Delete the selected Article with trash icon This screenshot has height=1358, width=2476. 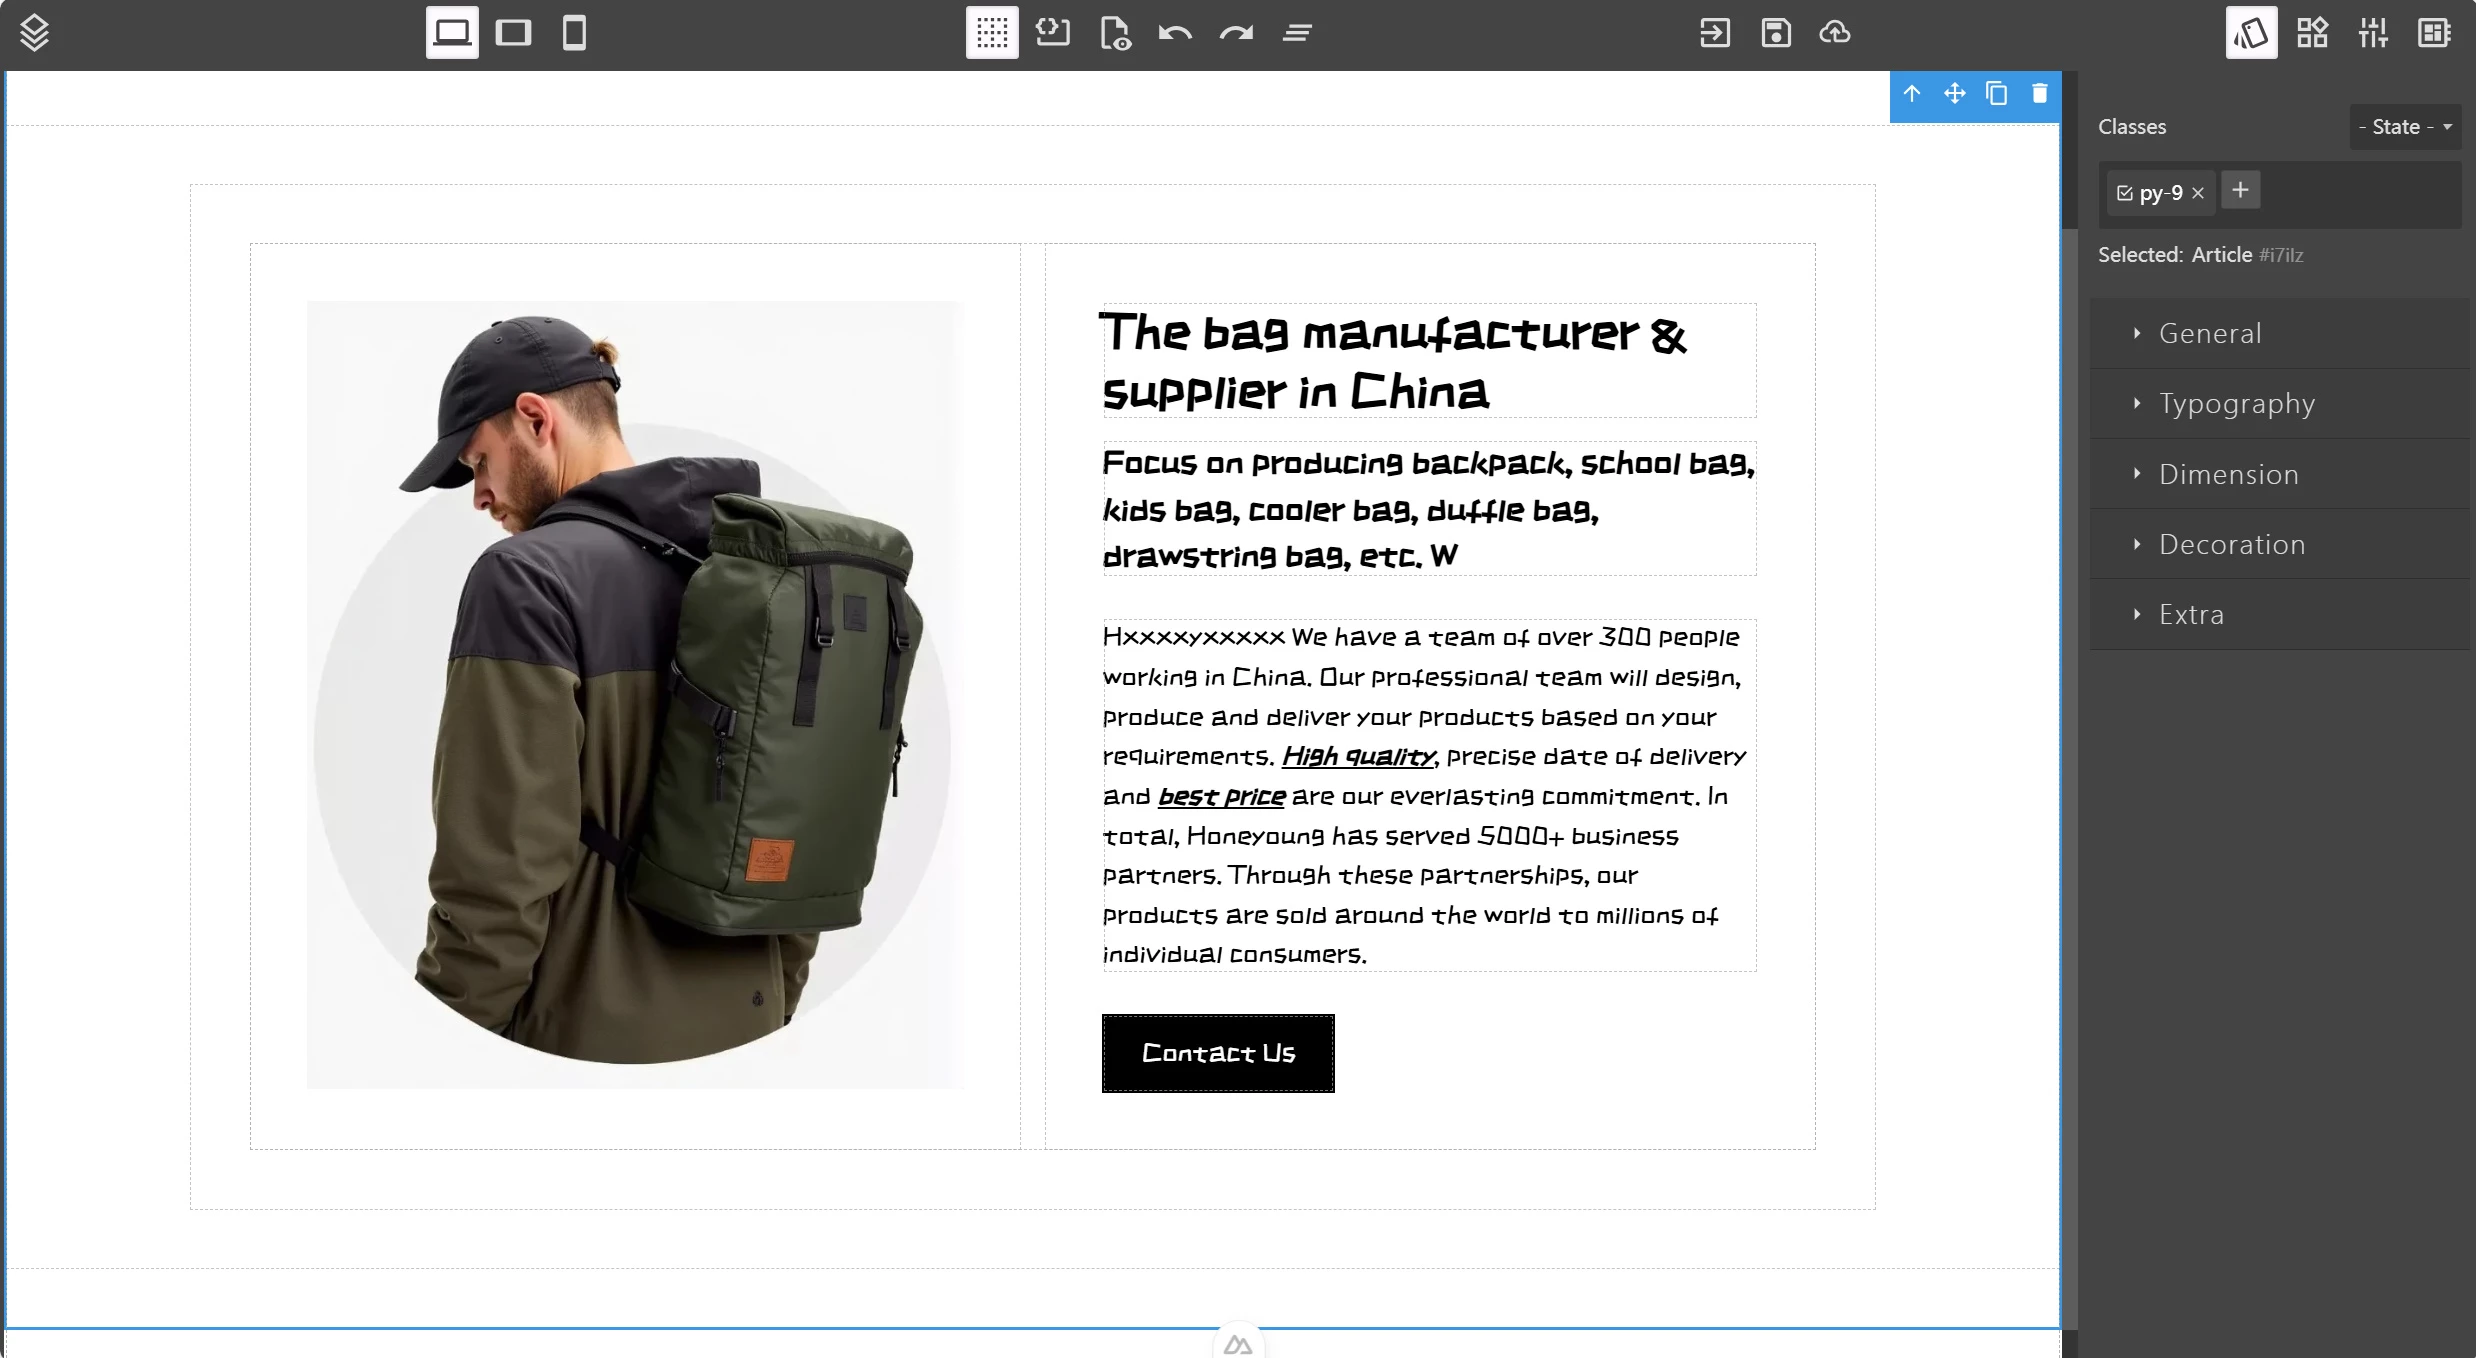point(2040,94)
